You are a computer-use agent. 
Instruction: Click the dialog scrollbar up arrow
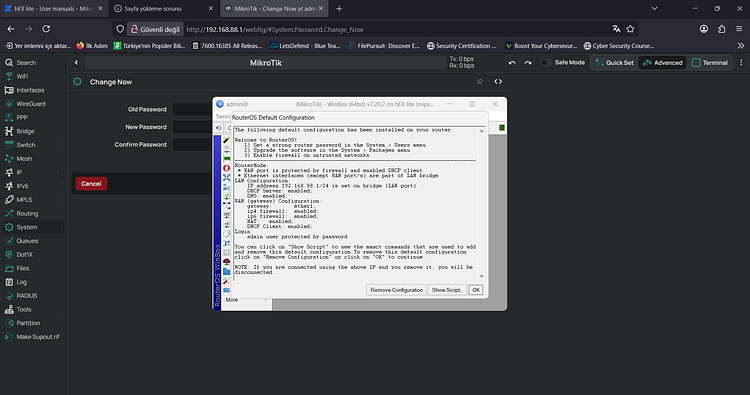click(482, 131)
